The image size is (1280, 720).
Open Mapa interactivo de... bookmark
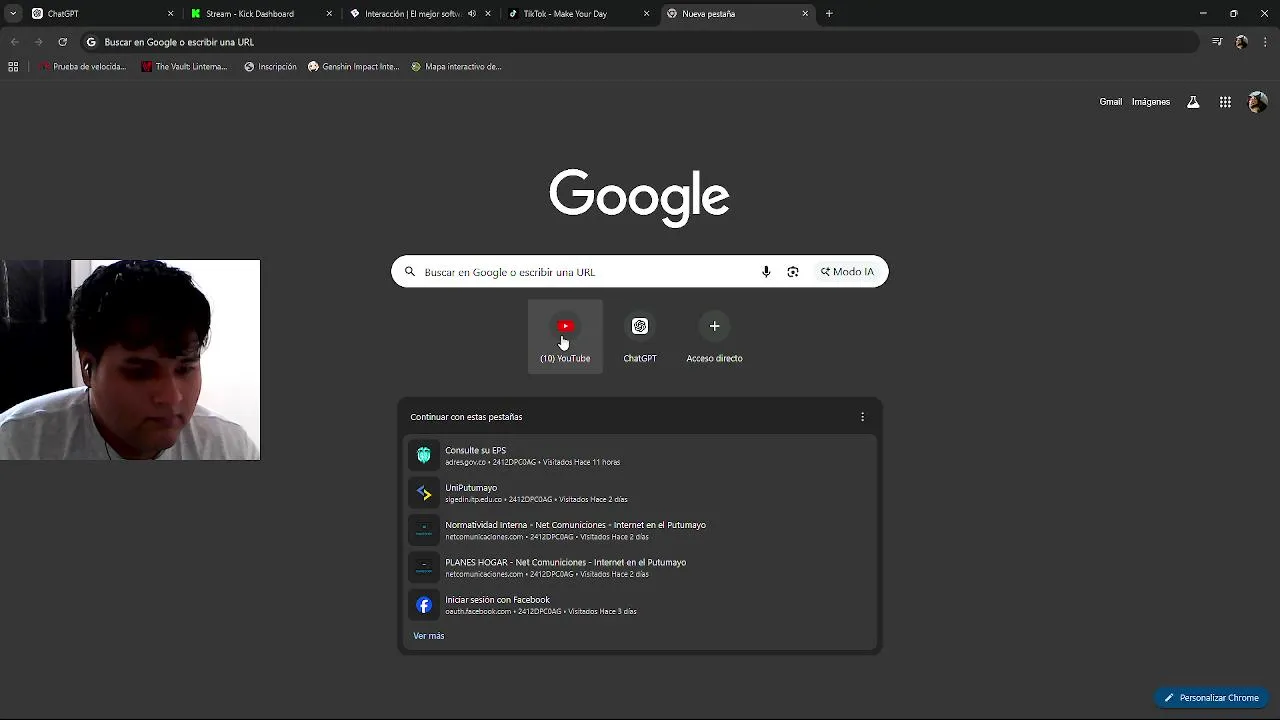(456, 67)
